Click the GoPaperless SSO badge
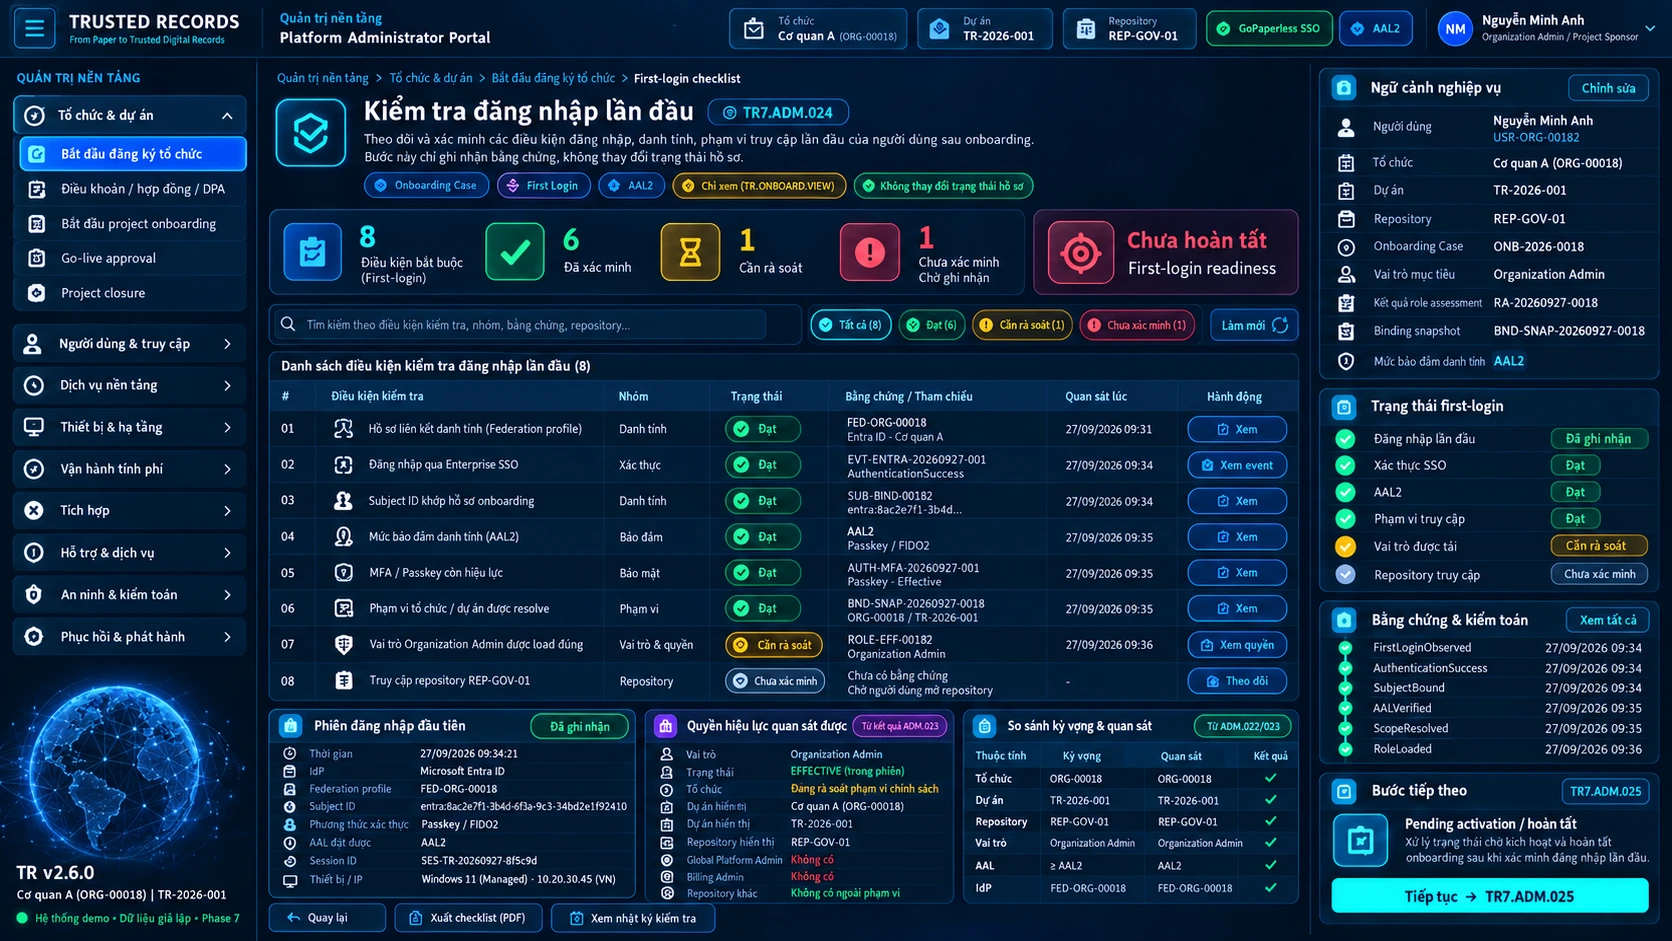Screen dimensions: 1672x941 tap(1269, 29)
